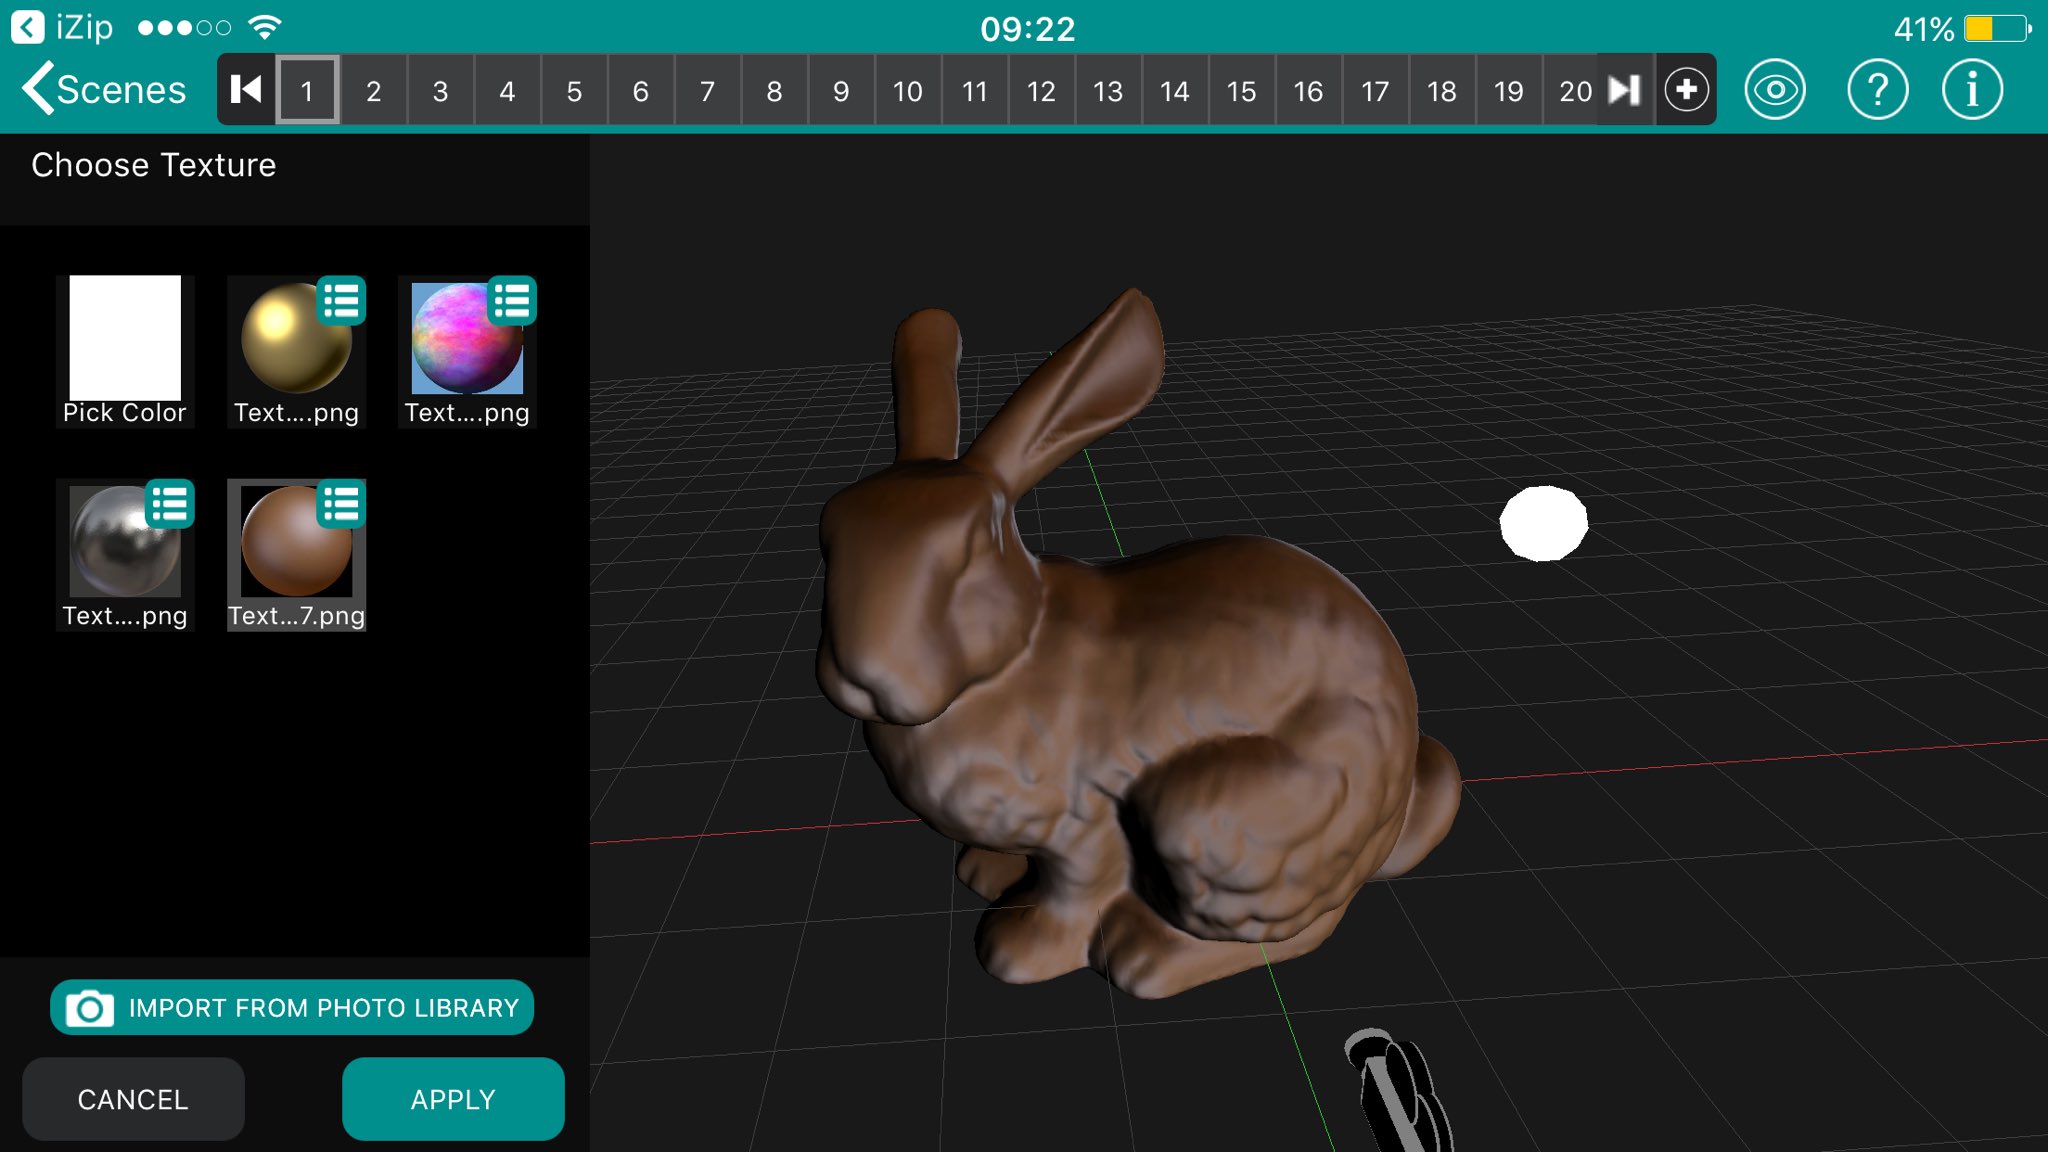Select frame 11 in the timeline
The image size is (2048, 1152).
[x=975, y=90]
